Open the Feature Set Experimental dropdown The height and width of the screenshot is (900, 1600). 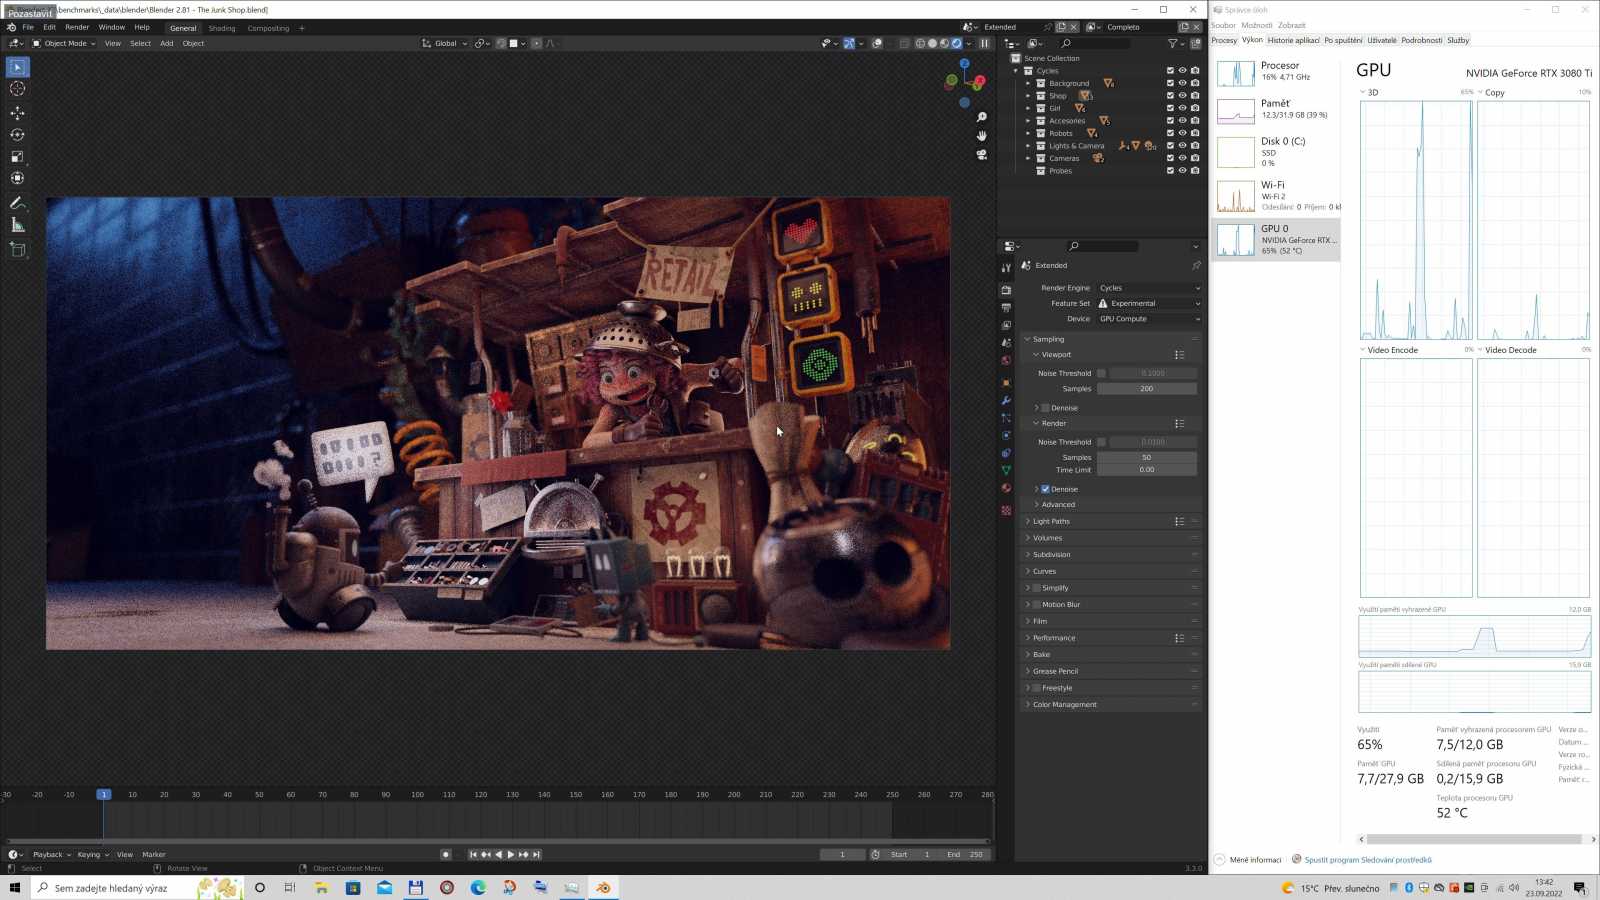[x=1149, y=303]
